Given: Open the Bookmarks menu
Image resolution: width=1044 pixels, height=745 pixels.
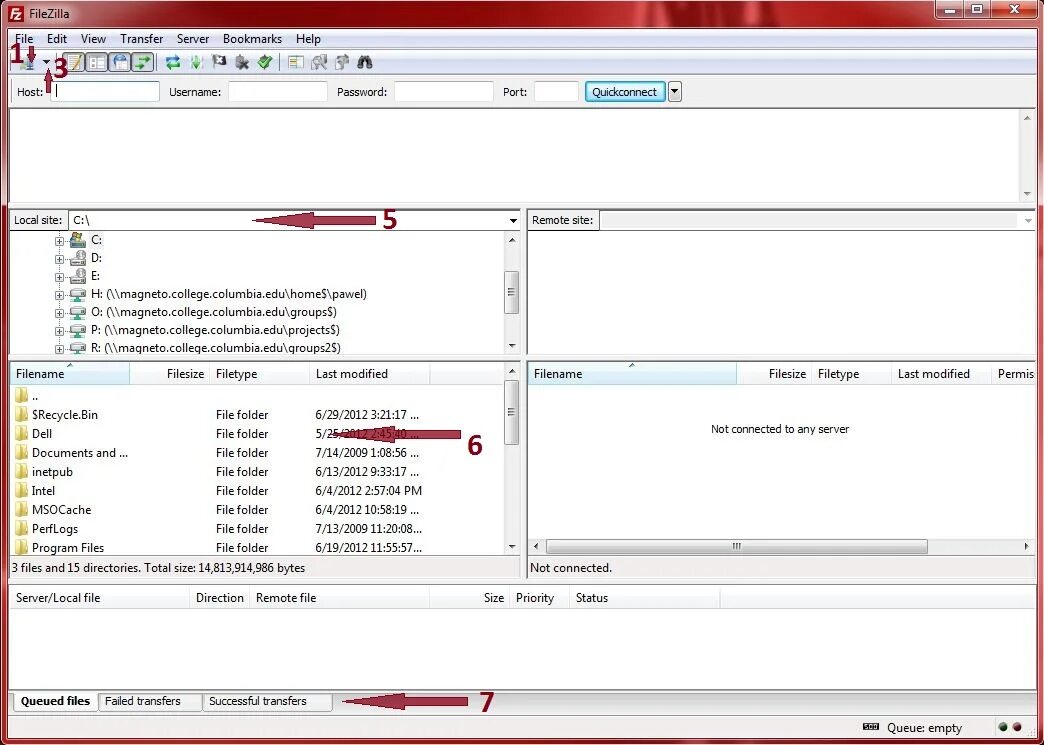Looking at the screenshot, I should (252, 39).
